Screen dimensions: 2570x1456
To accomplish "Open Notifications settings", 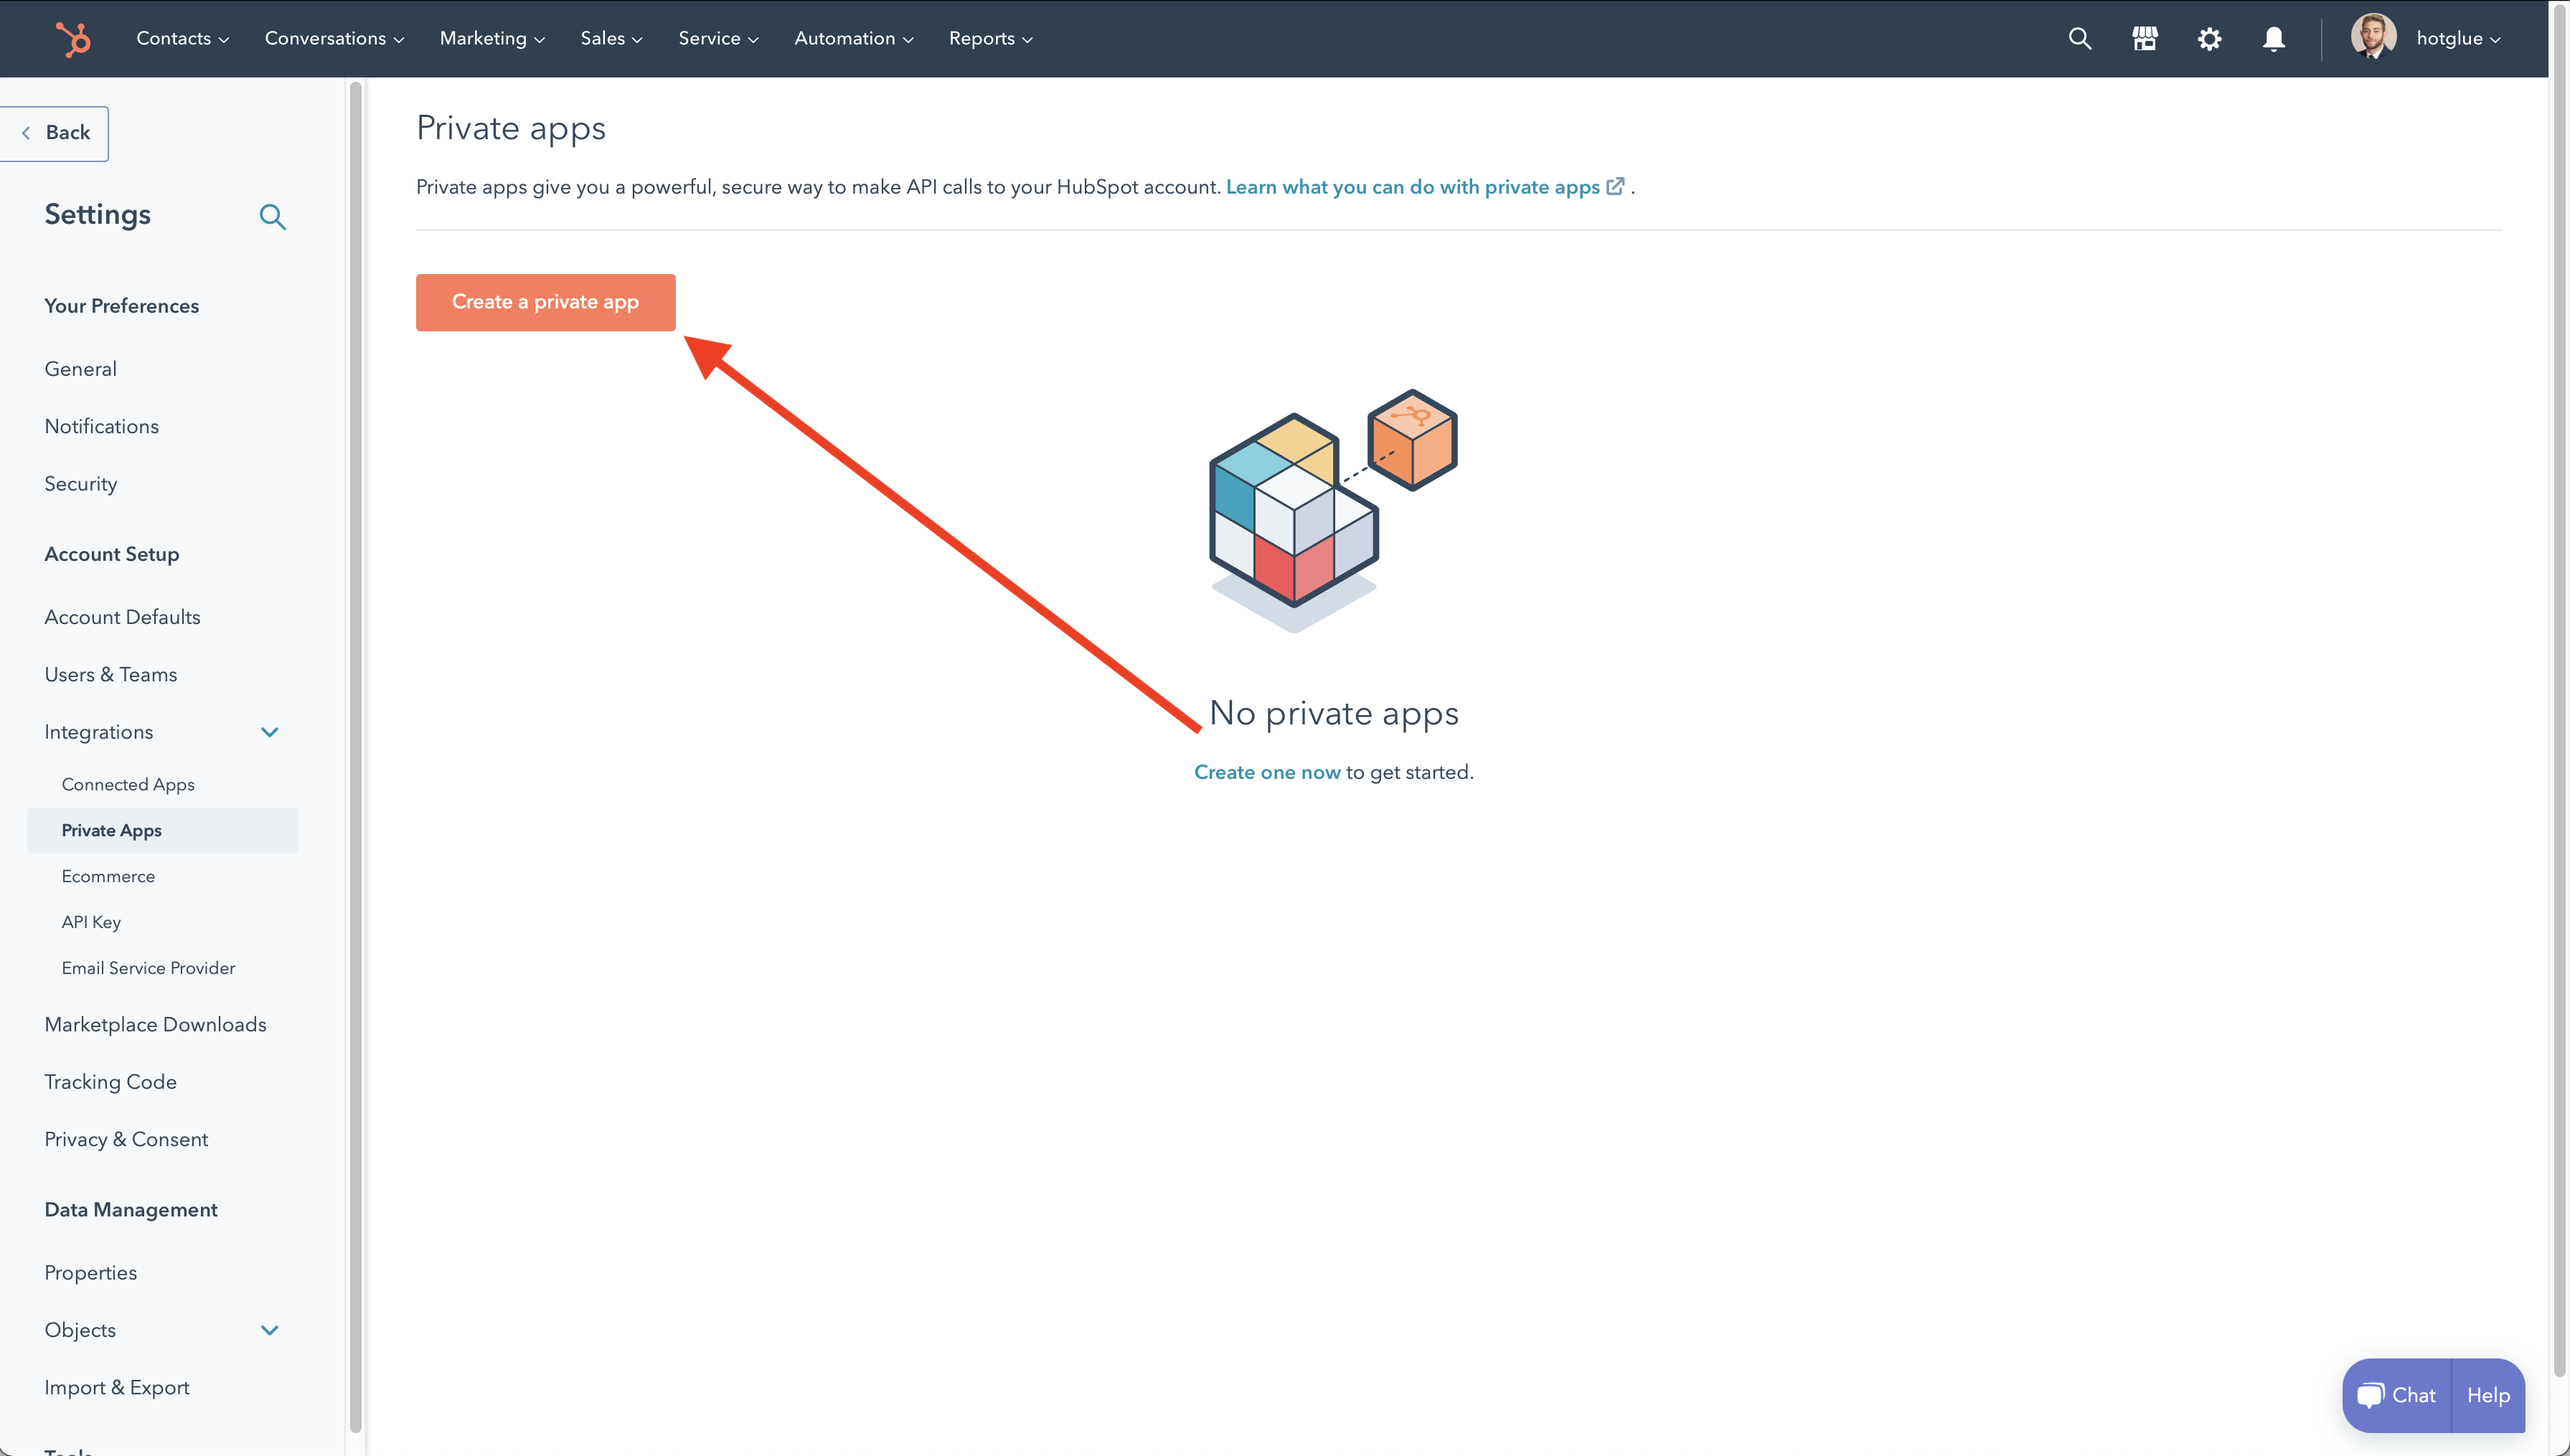I will [102, 426].
